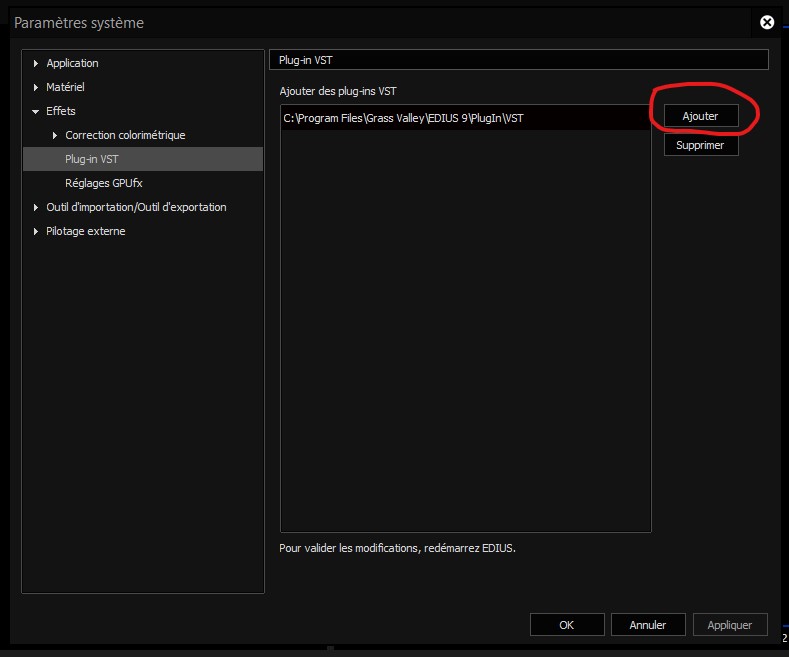The height and width of the screenshot is (657, 789).
Task: Click the Ajouter button
Action: pos(701,116)
